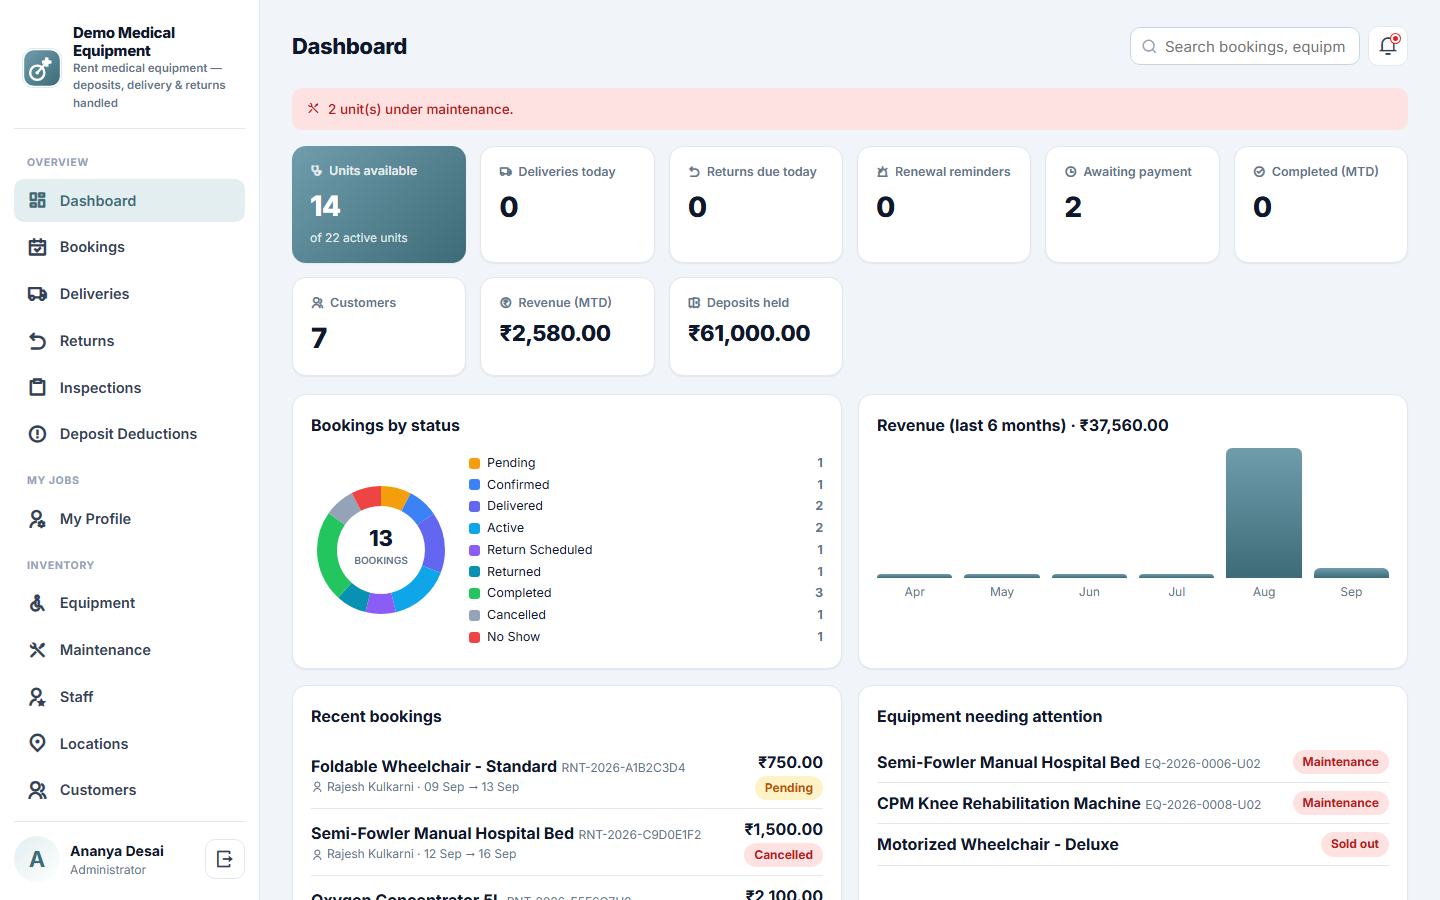This screenshot has height=900, width=1440.
Task: Open CPM Knee Rehabilitation Machine equipment entry
Action: tap(1133, 803)
